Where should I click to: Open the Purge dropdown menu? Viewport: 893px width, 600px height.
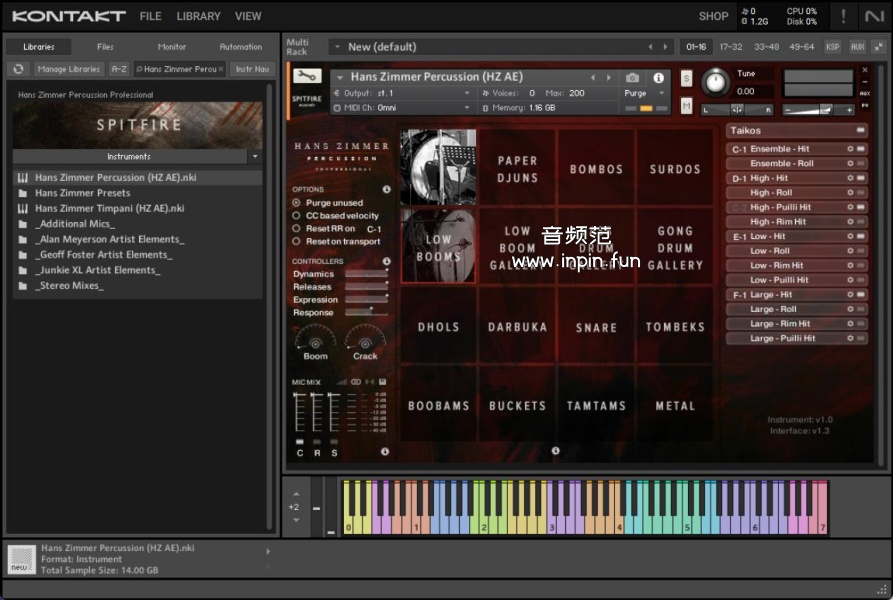[x=644, y=93]
